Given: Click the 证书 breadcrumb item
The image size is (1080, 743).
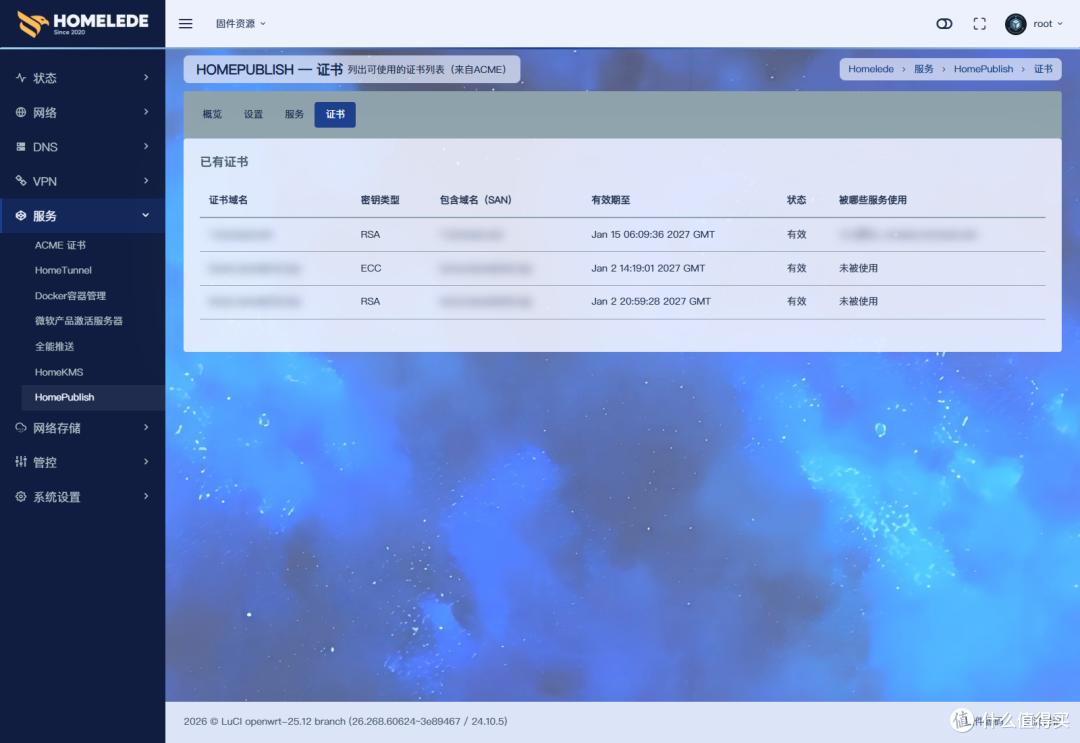Looking at the screenshot, I should click(1043, 69).
